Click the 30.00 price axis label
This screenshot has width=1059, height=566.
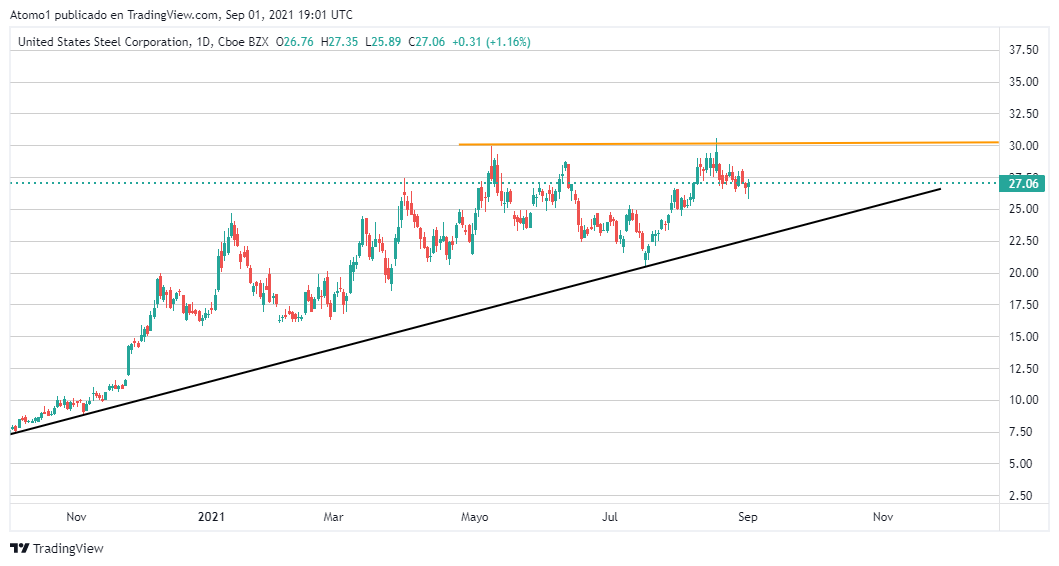coord(1023,146)
